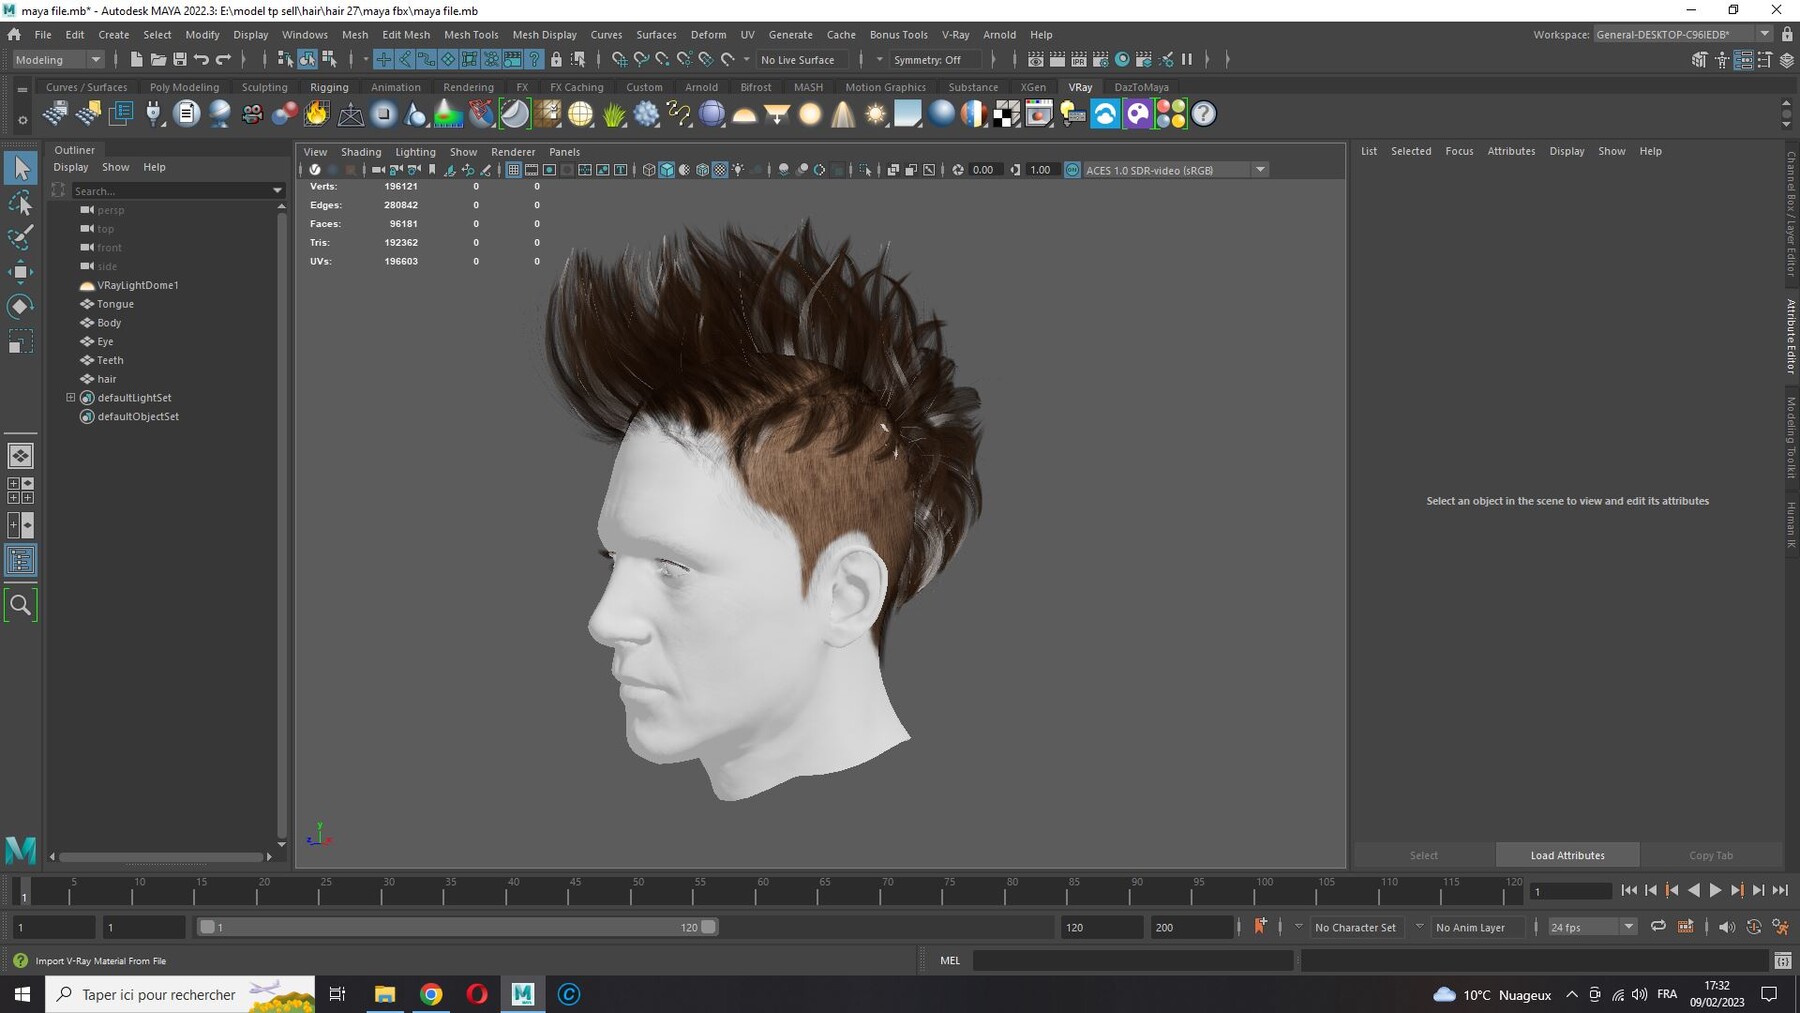Click the Play forwards button
Screen dimensions: 1800x1013
(1715, 890)
